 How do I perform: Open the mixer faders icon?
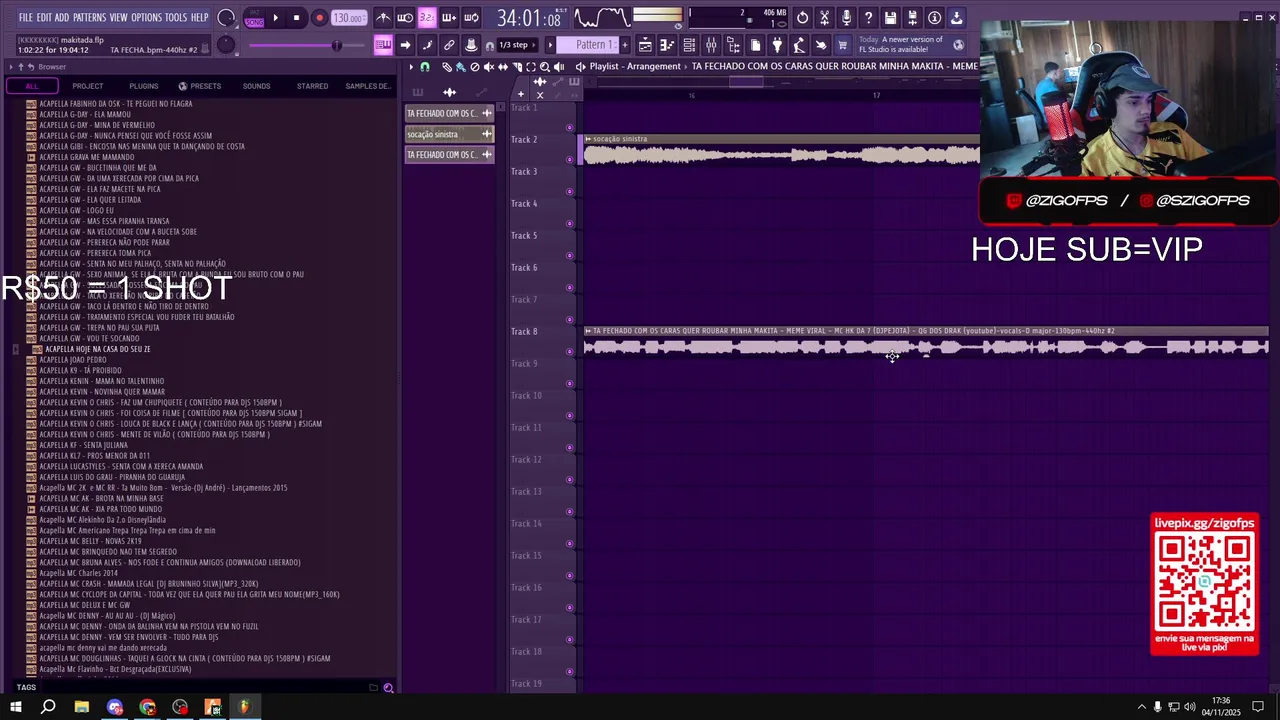[711, 45]
